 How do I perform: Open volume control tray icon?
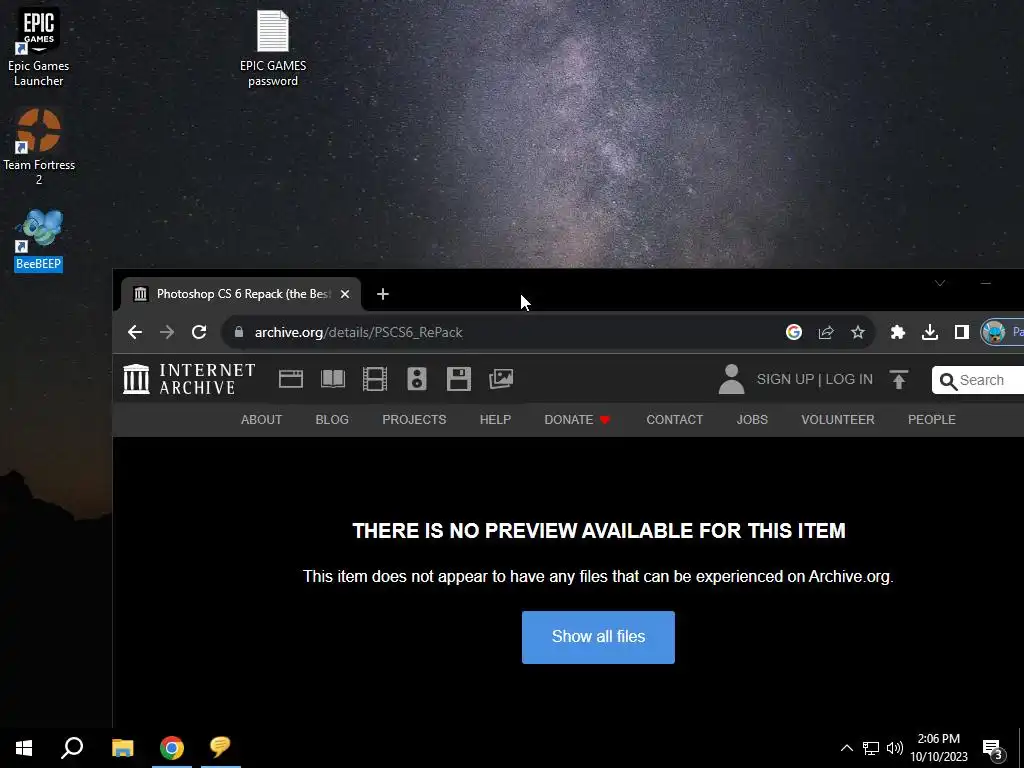pyautogui.click(x=895, y=748)
